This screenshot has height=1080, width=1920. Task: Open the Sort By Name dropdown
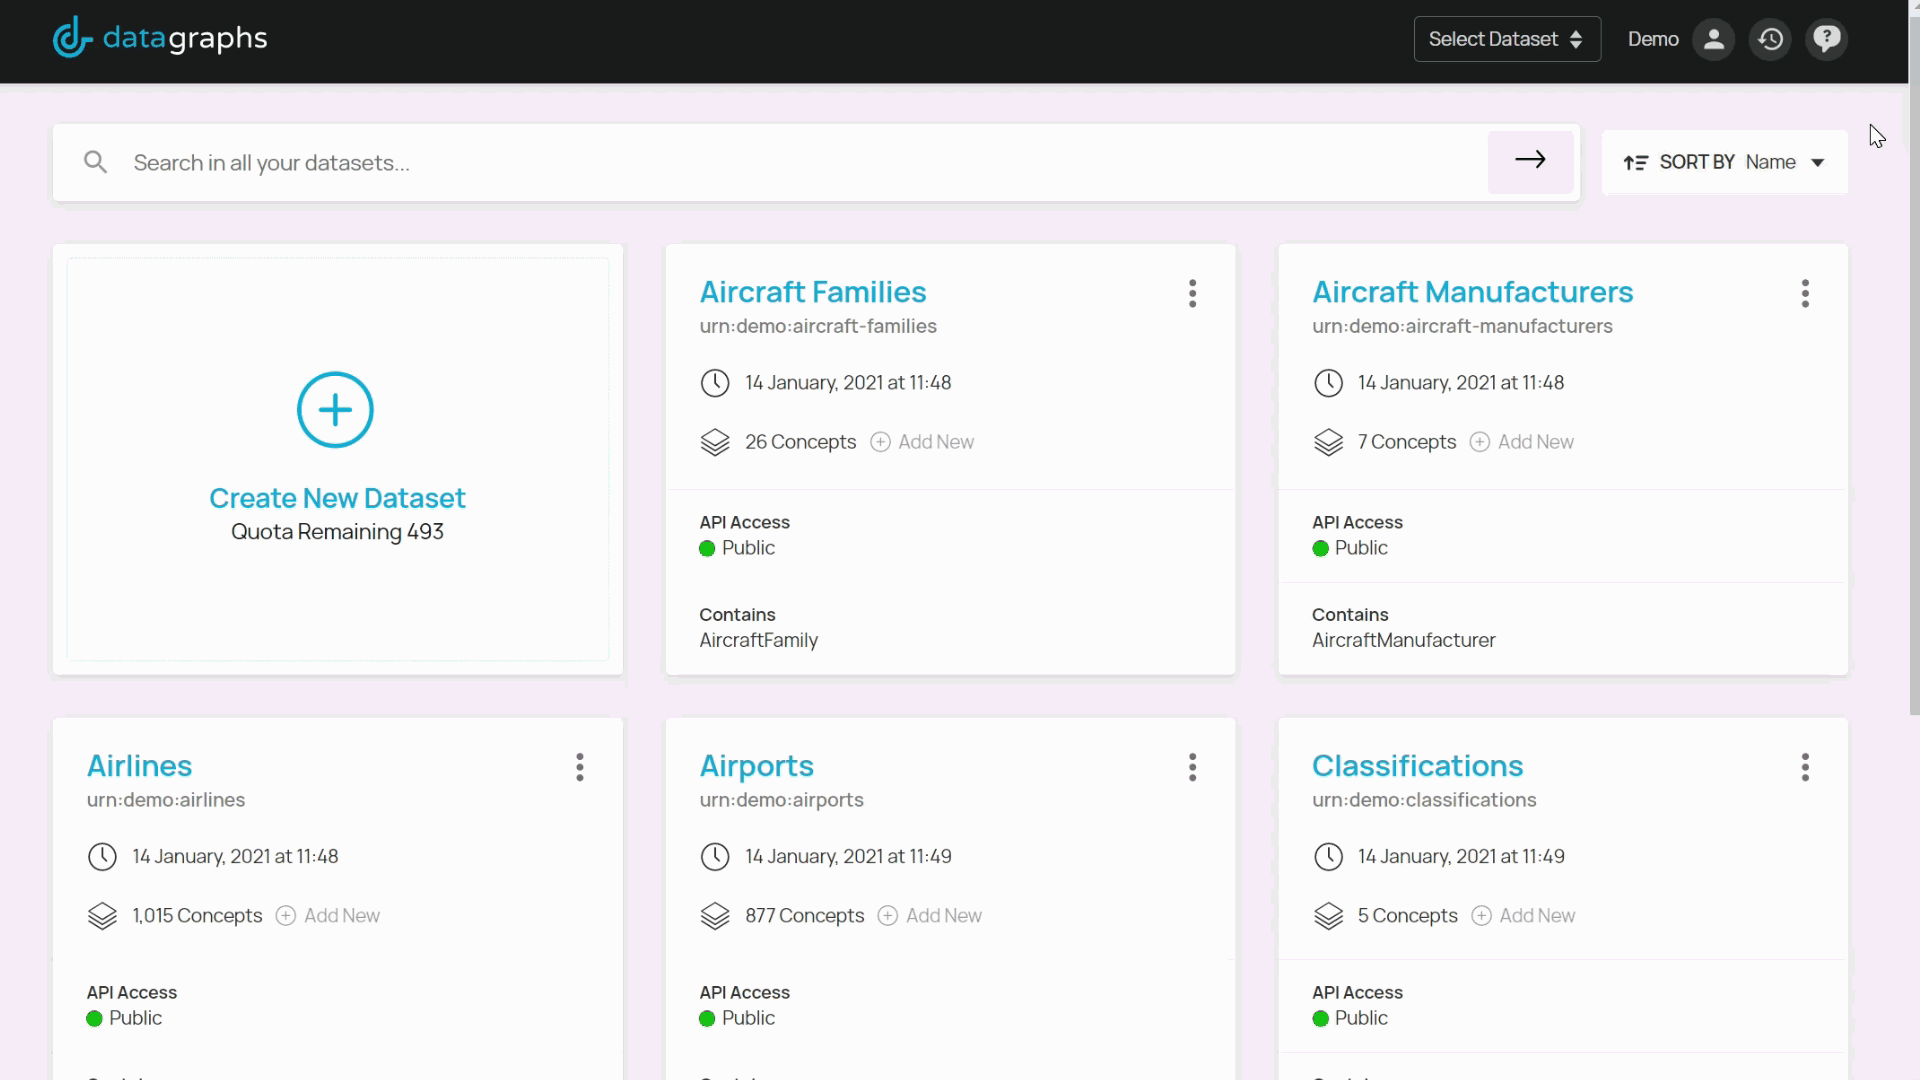(1785, 162)
